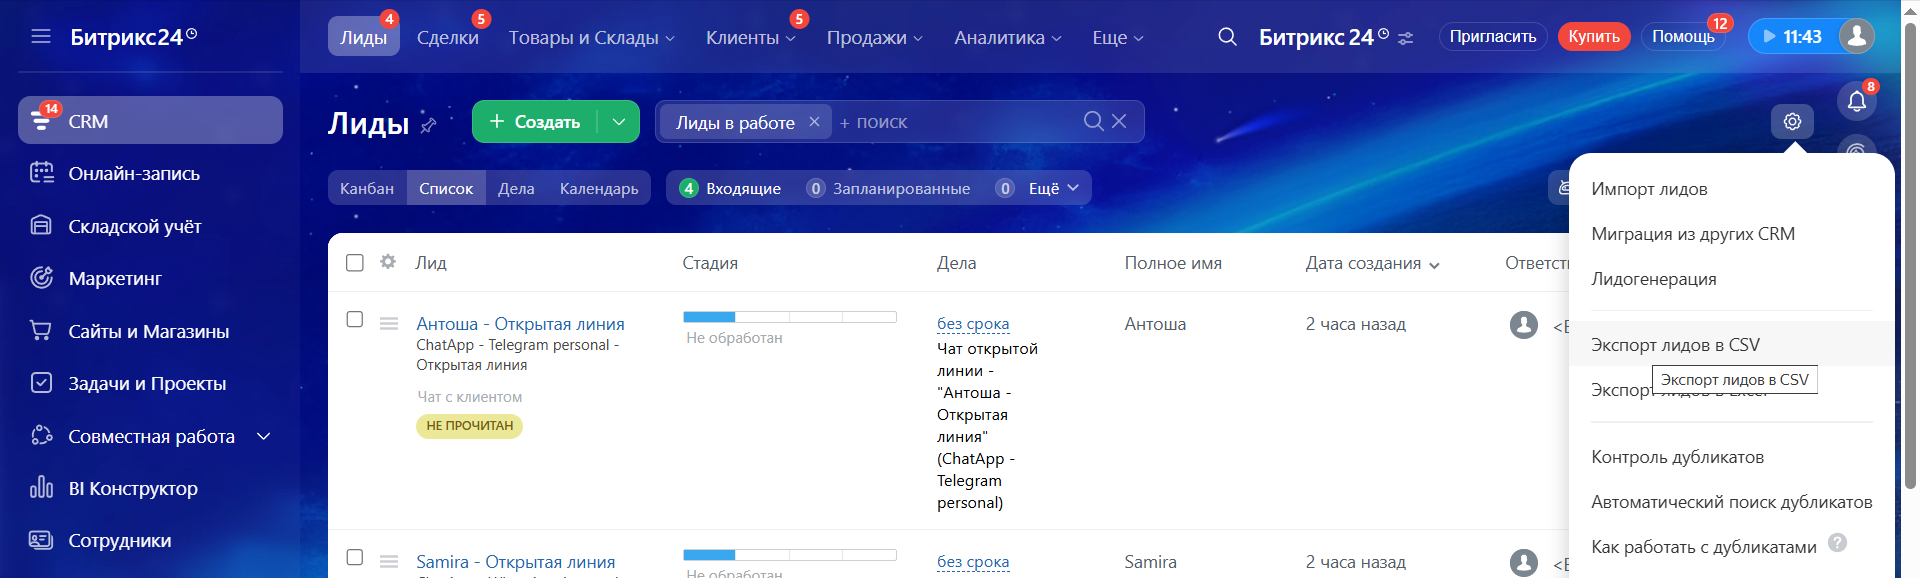Open the grid settings gear in table header
Image resolution: width=1920 pixels, height=578 pixels.
click(388, 262)
